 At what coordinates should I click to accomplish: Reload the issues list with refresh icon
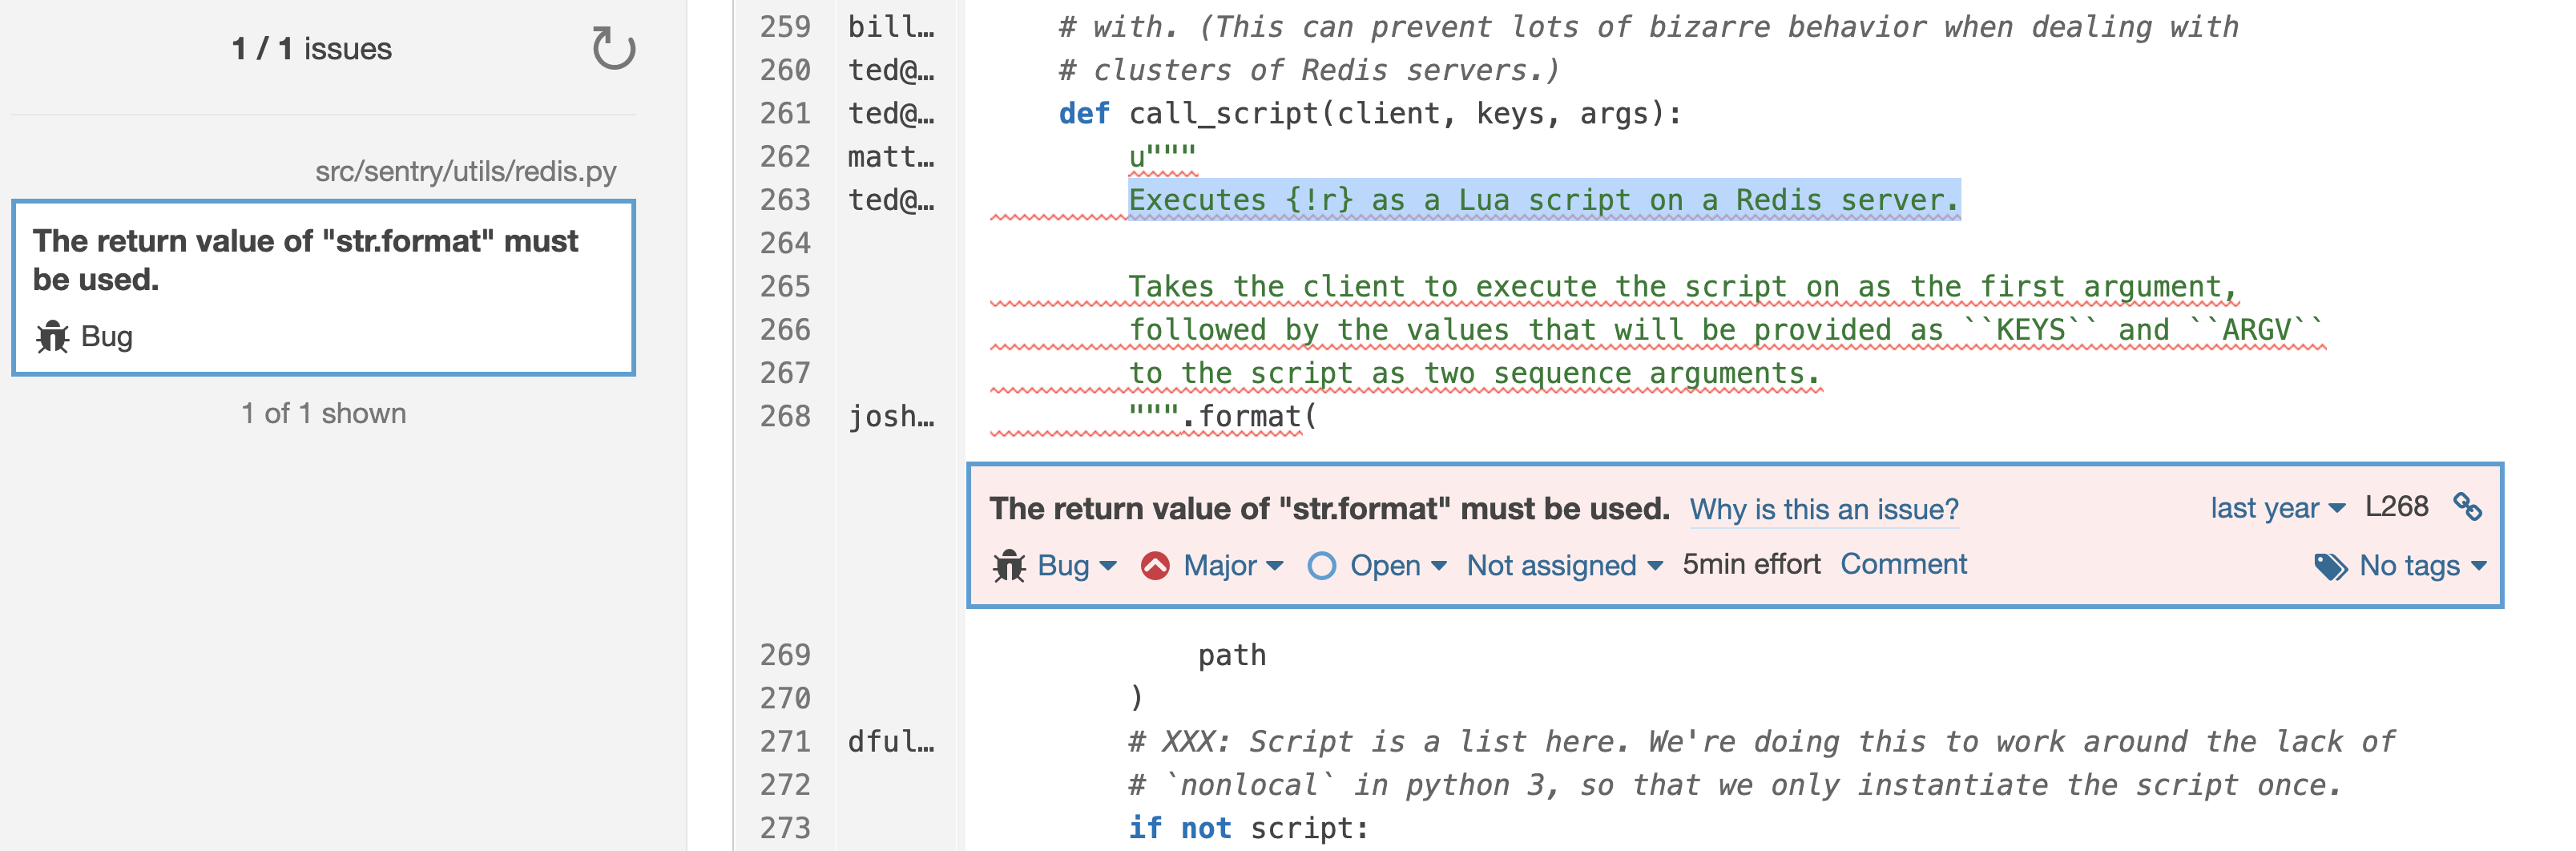(613, 48)
